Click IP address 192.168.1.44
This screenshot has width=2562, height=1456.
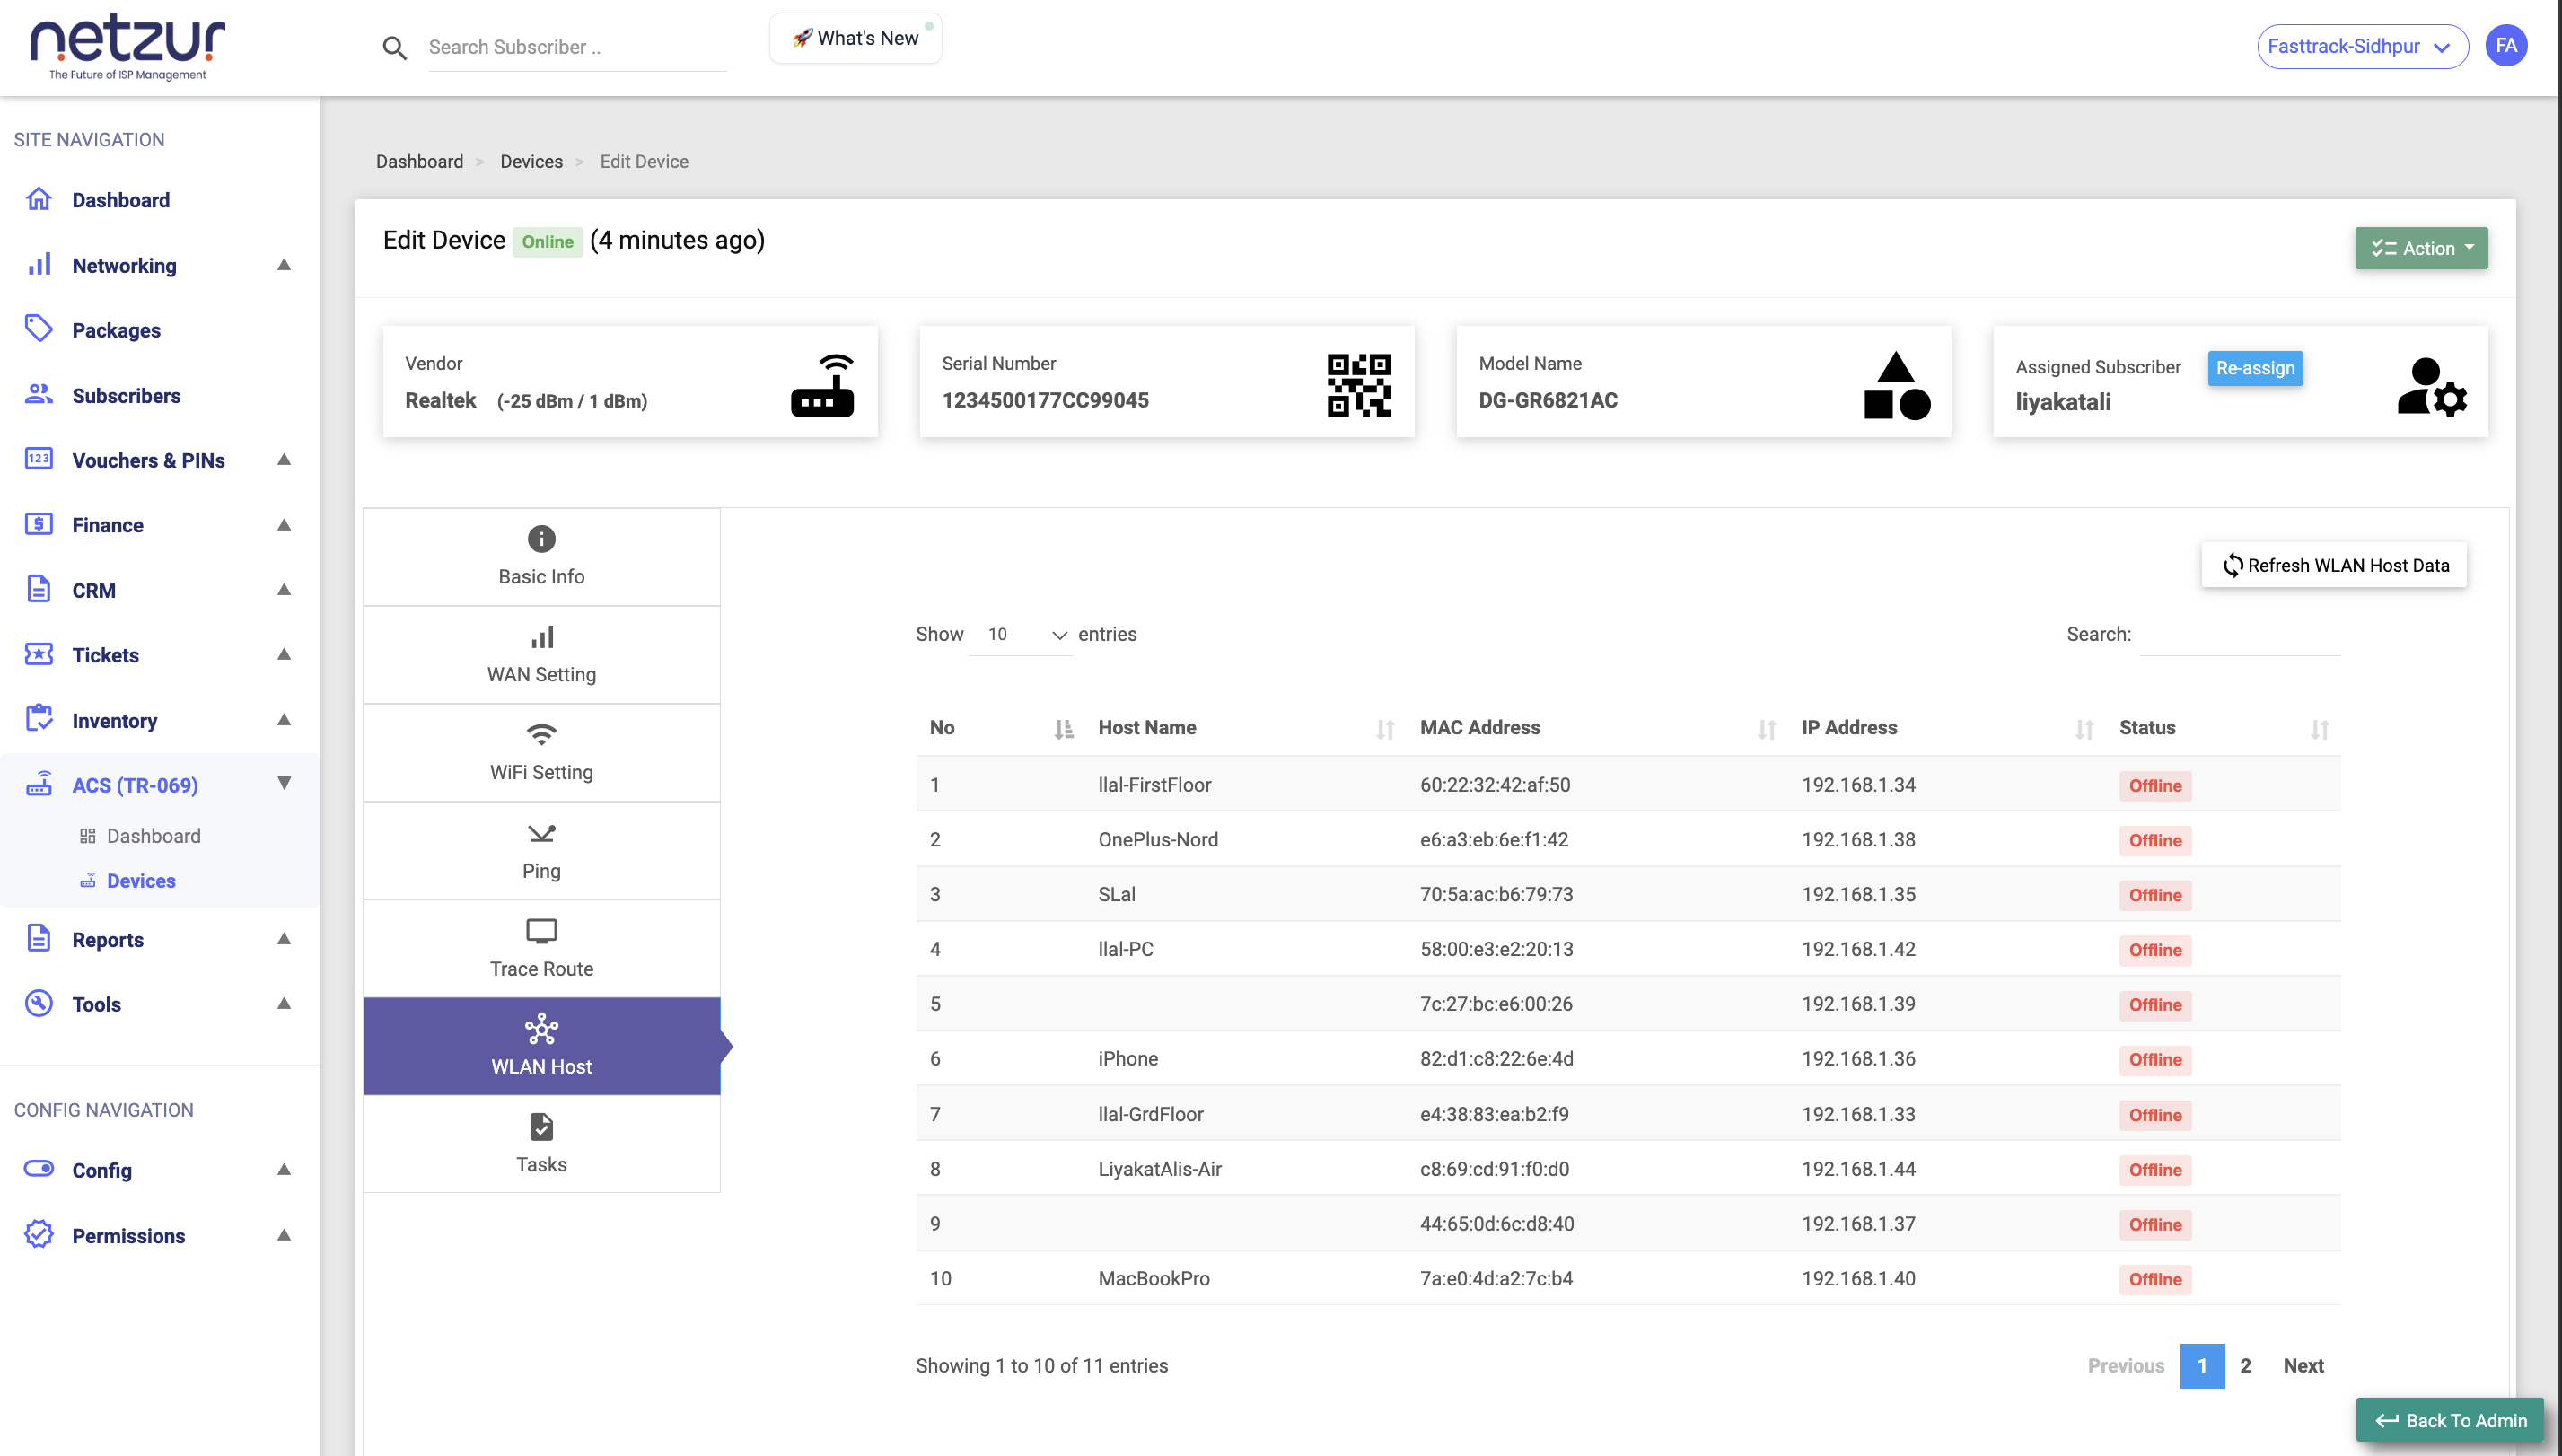(x=1858, y=1168)
